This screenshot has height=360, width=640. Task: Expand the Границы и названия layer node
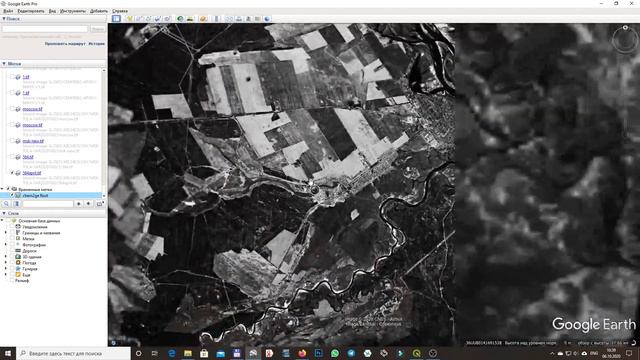6,233
